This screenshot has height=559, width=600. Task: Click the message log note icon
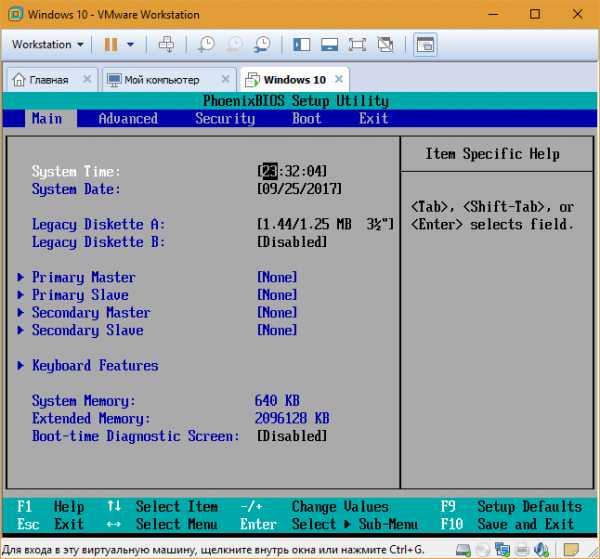click(x=571, y=550)
